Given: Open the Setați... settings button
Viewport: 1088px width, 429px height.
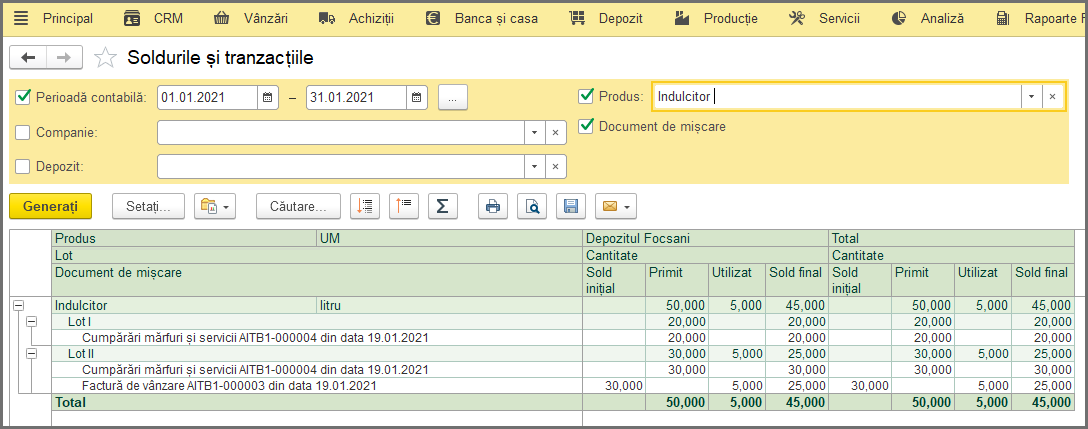Looking at the screenshot, I should (148, 206).
